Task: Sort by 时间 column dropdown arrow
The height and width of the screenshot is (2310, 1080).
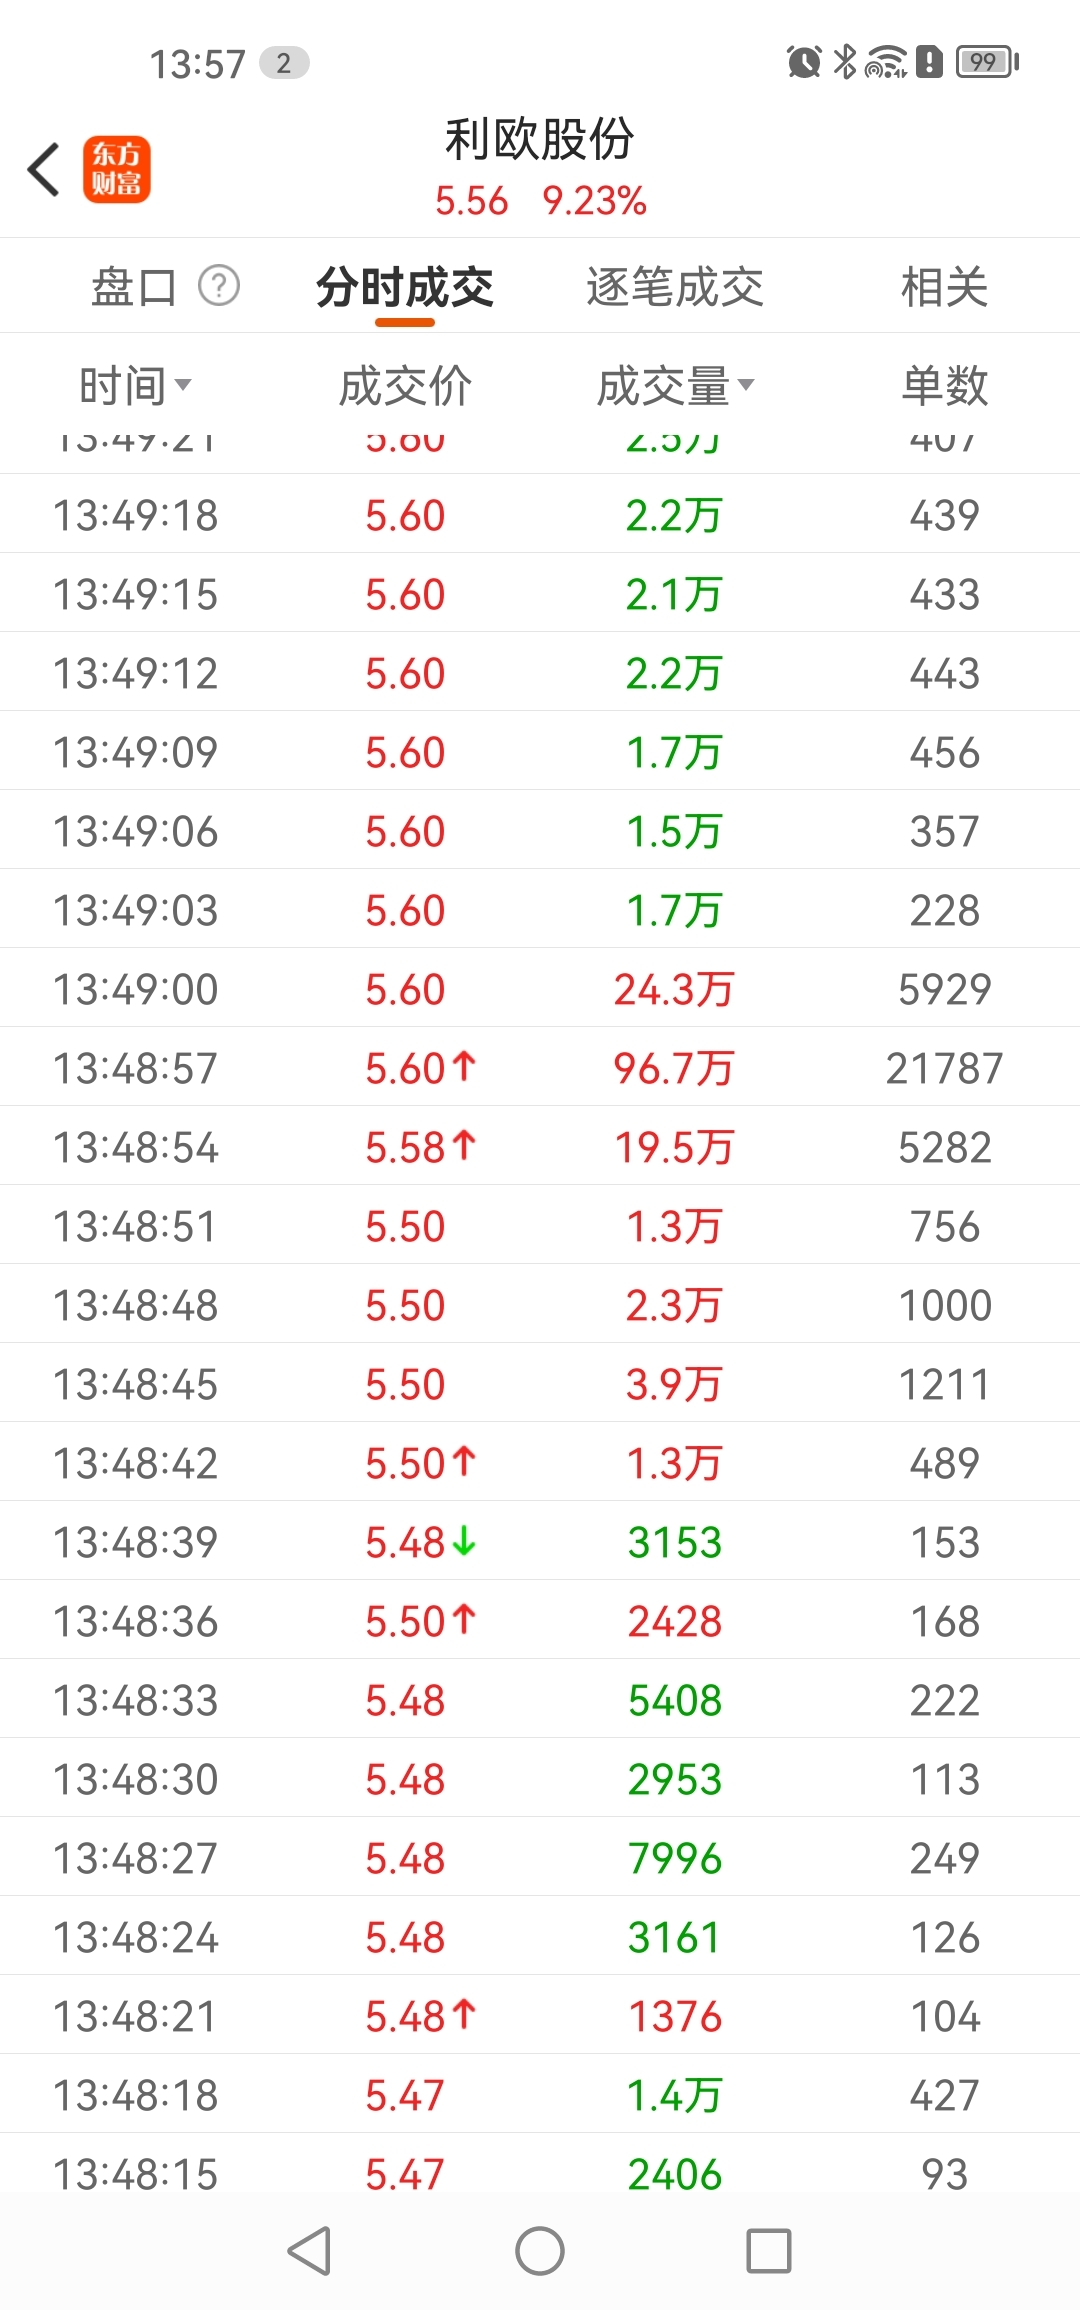Action: (183, 384)
